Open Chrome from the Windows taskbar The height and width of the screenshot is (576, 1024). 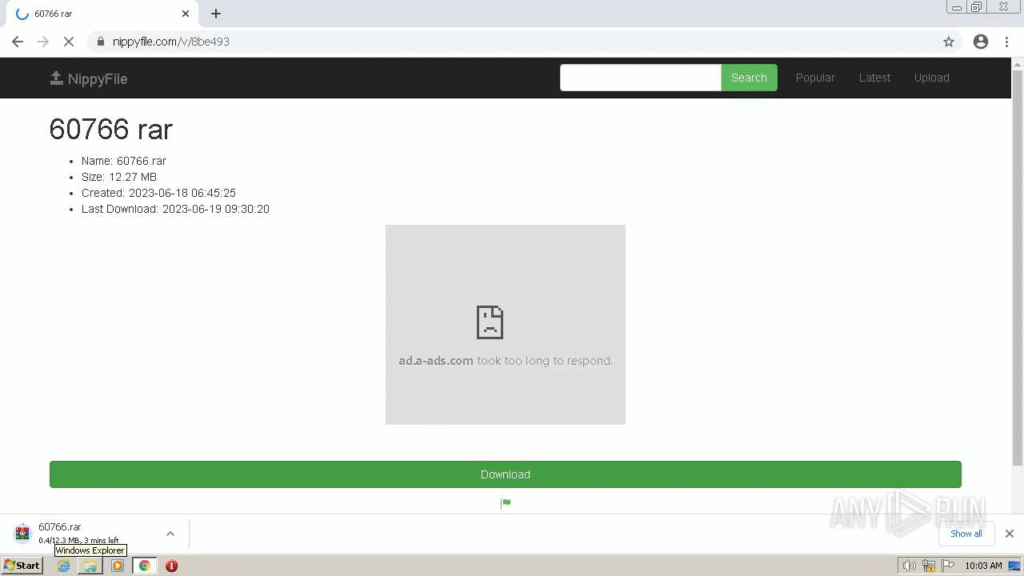click(145, 565)
